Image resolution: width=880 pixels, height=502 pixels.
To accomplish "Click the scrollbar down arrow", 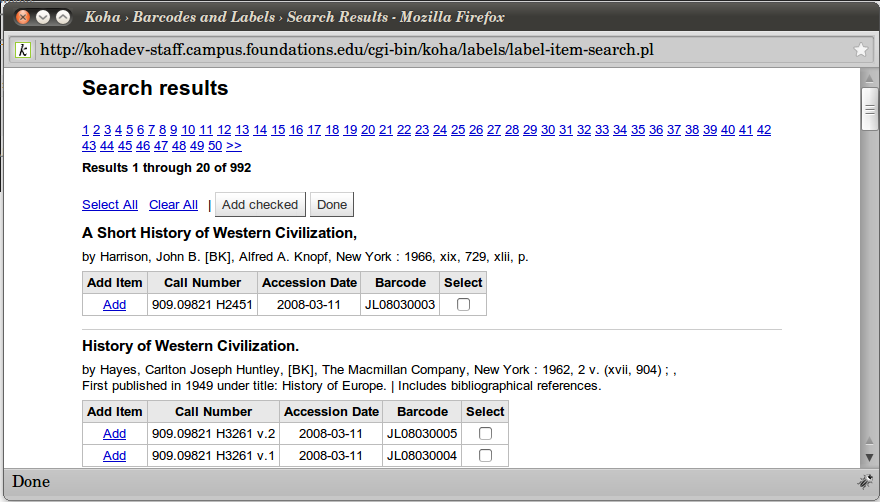I will [869, 457].
